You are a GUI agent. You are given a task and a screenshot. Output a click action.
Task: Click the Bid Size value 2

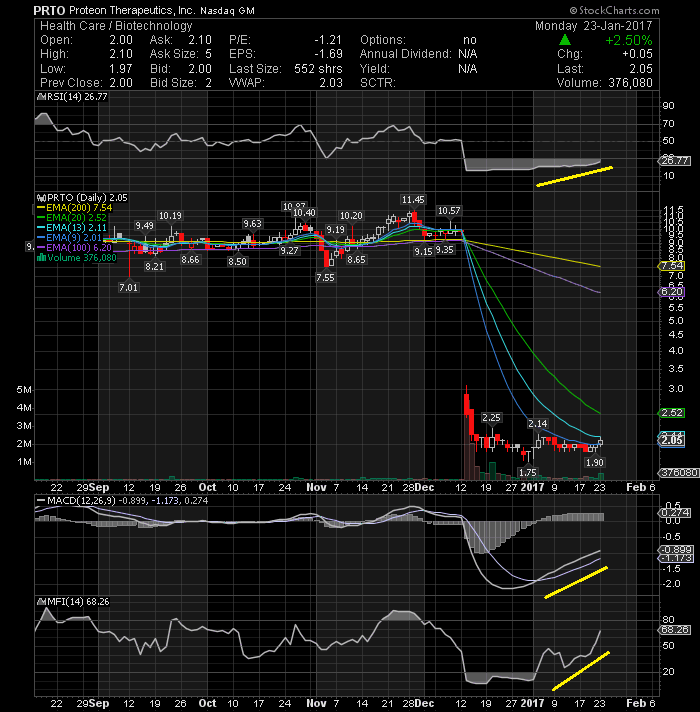[208, 83]
